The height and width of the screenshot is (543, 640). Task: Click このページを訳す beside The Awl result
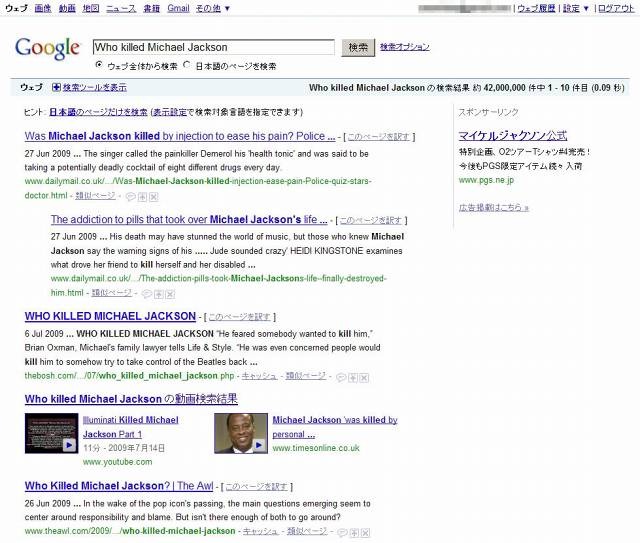click(256, 487)
